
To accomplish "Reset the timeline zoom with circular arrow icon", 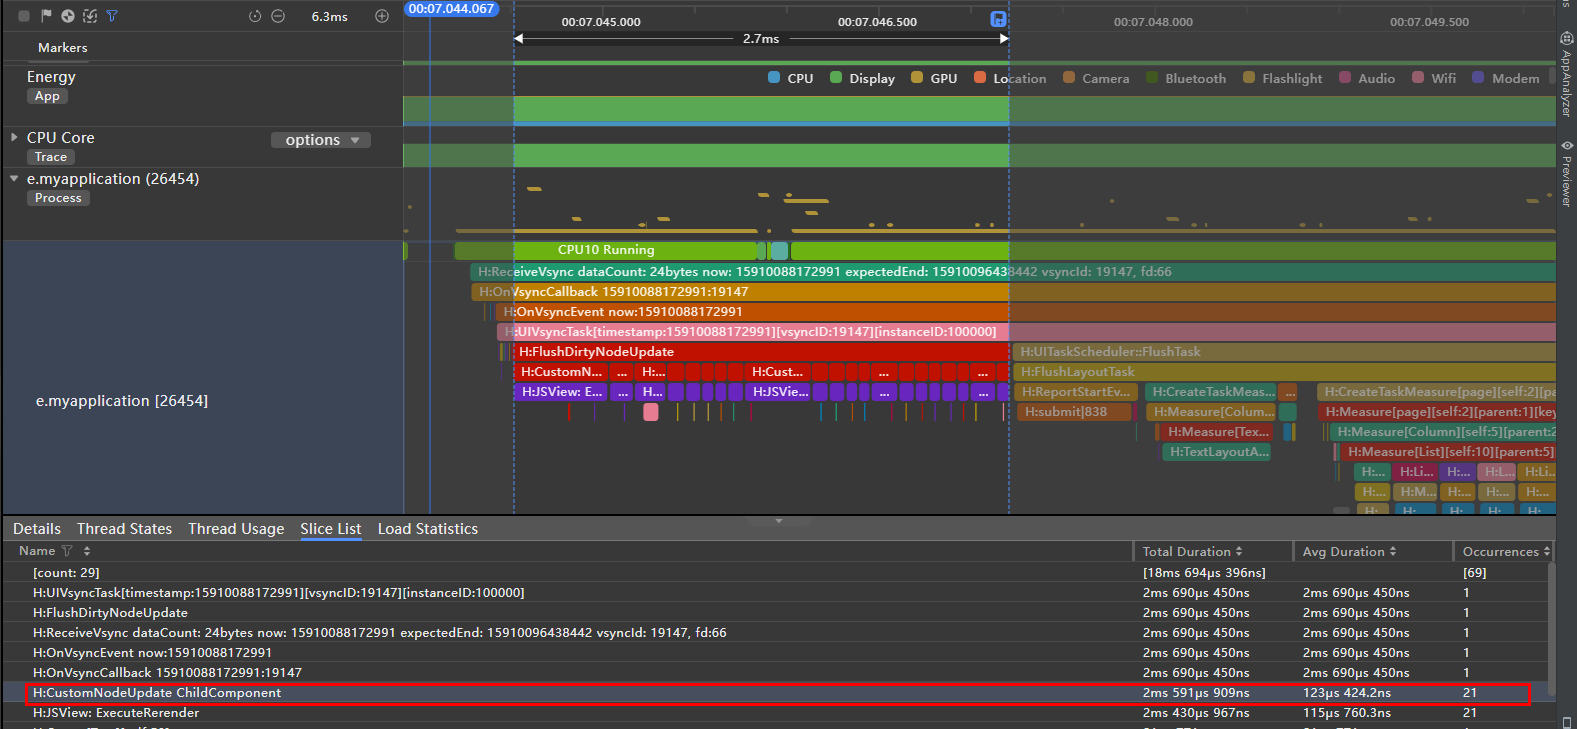I will tap(255, 16).
